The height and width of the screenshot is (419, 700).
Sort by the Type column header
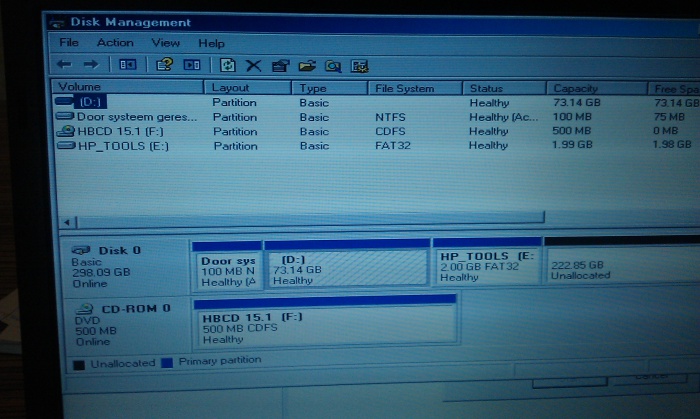click(329, 88)
